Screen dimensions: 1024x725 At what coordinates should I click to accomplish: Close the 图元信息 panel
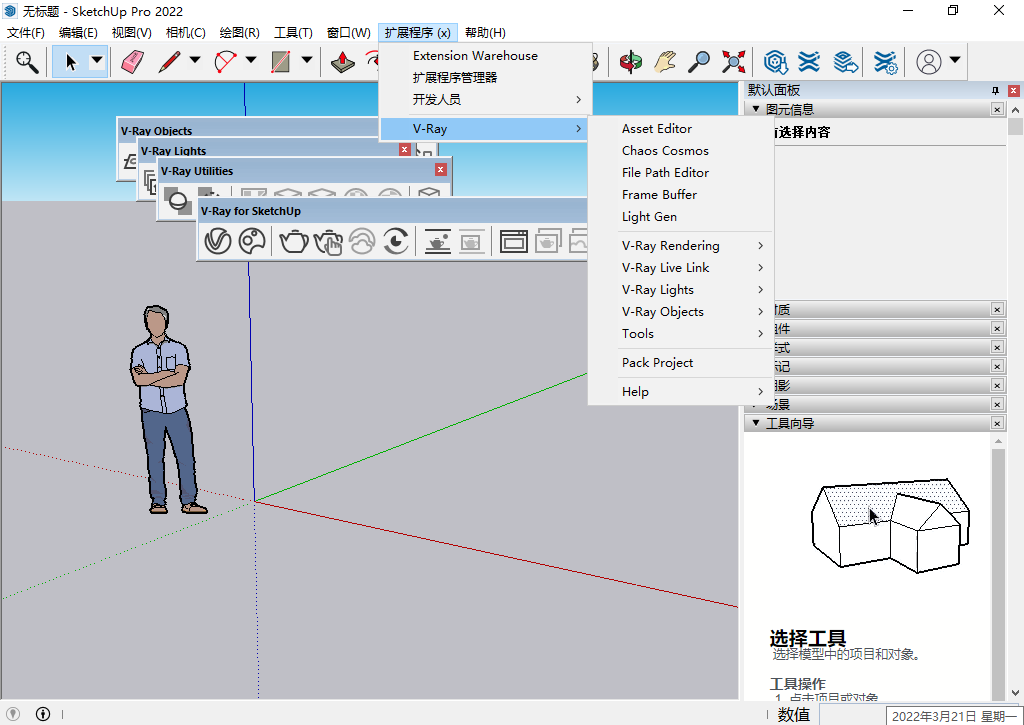997,109
